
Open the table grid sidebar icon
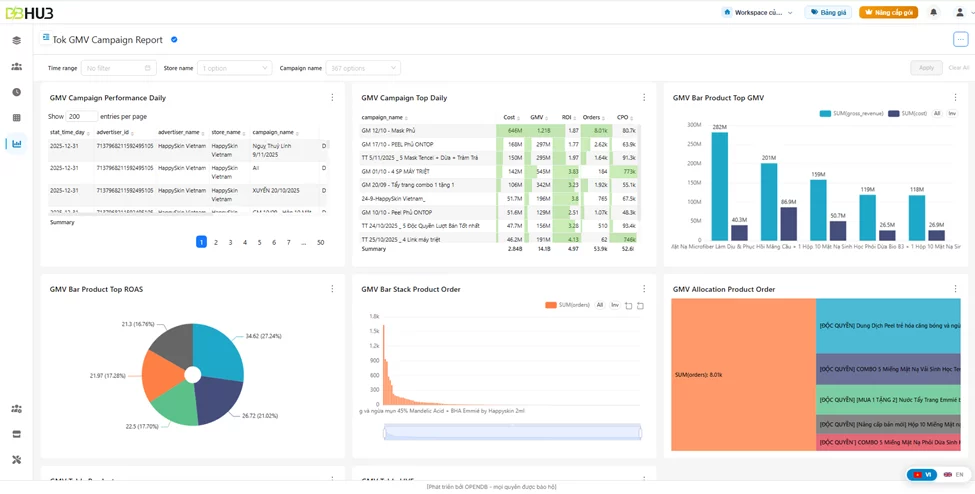17,118
